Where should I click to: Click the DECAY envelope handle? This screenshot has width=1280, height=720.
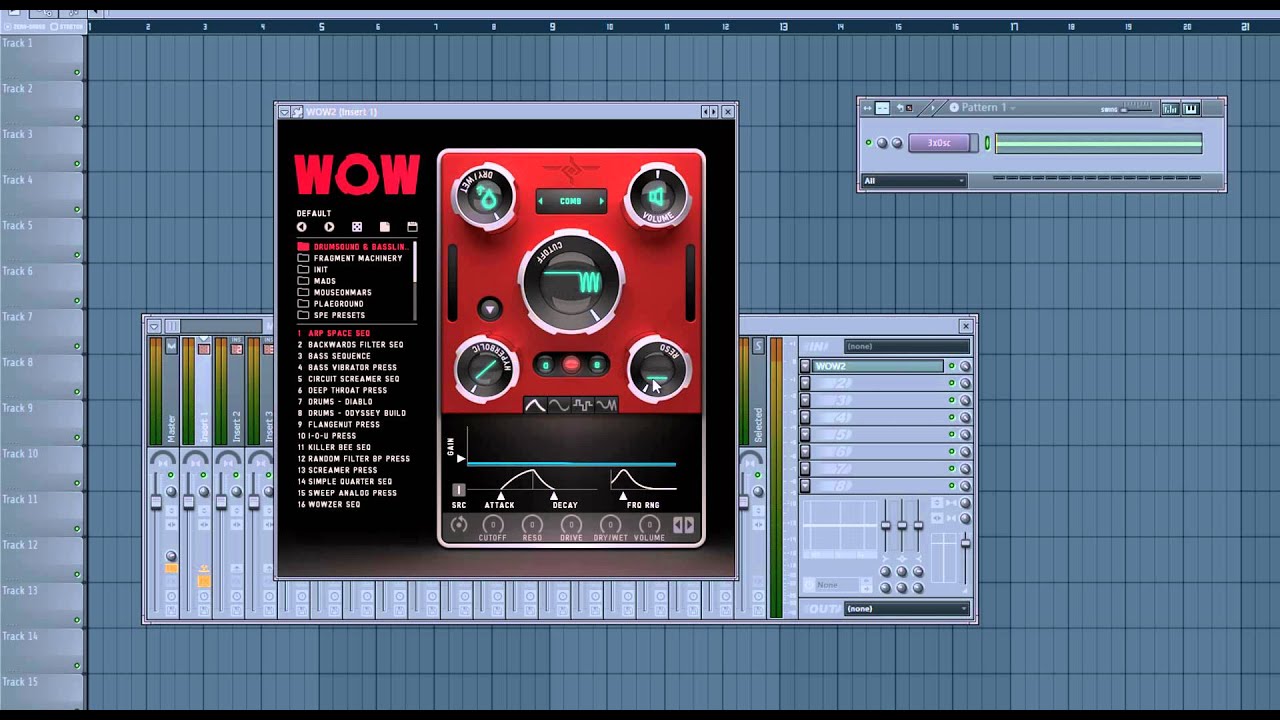click(x=555, y=495)
